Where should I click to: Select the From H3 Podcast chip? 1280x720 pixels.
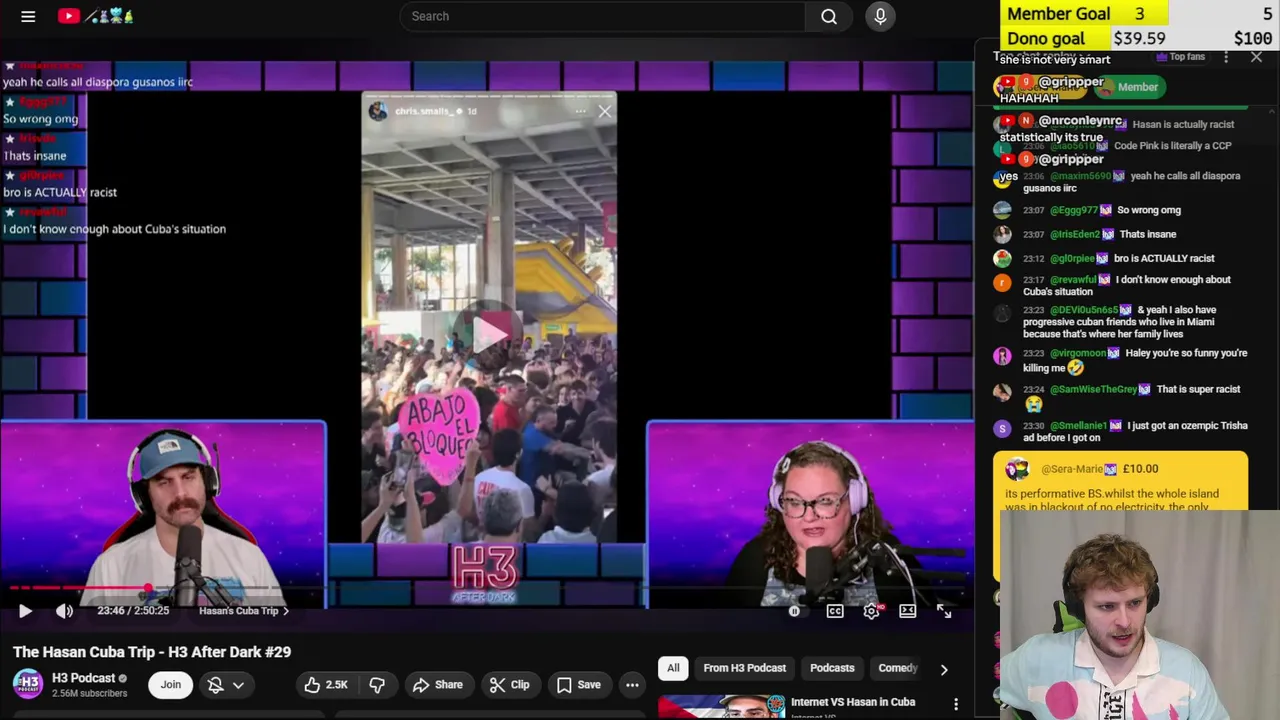coord(745,668)
